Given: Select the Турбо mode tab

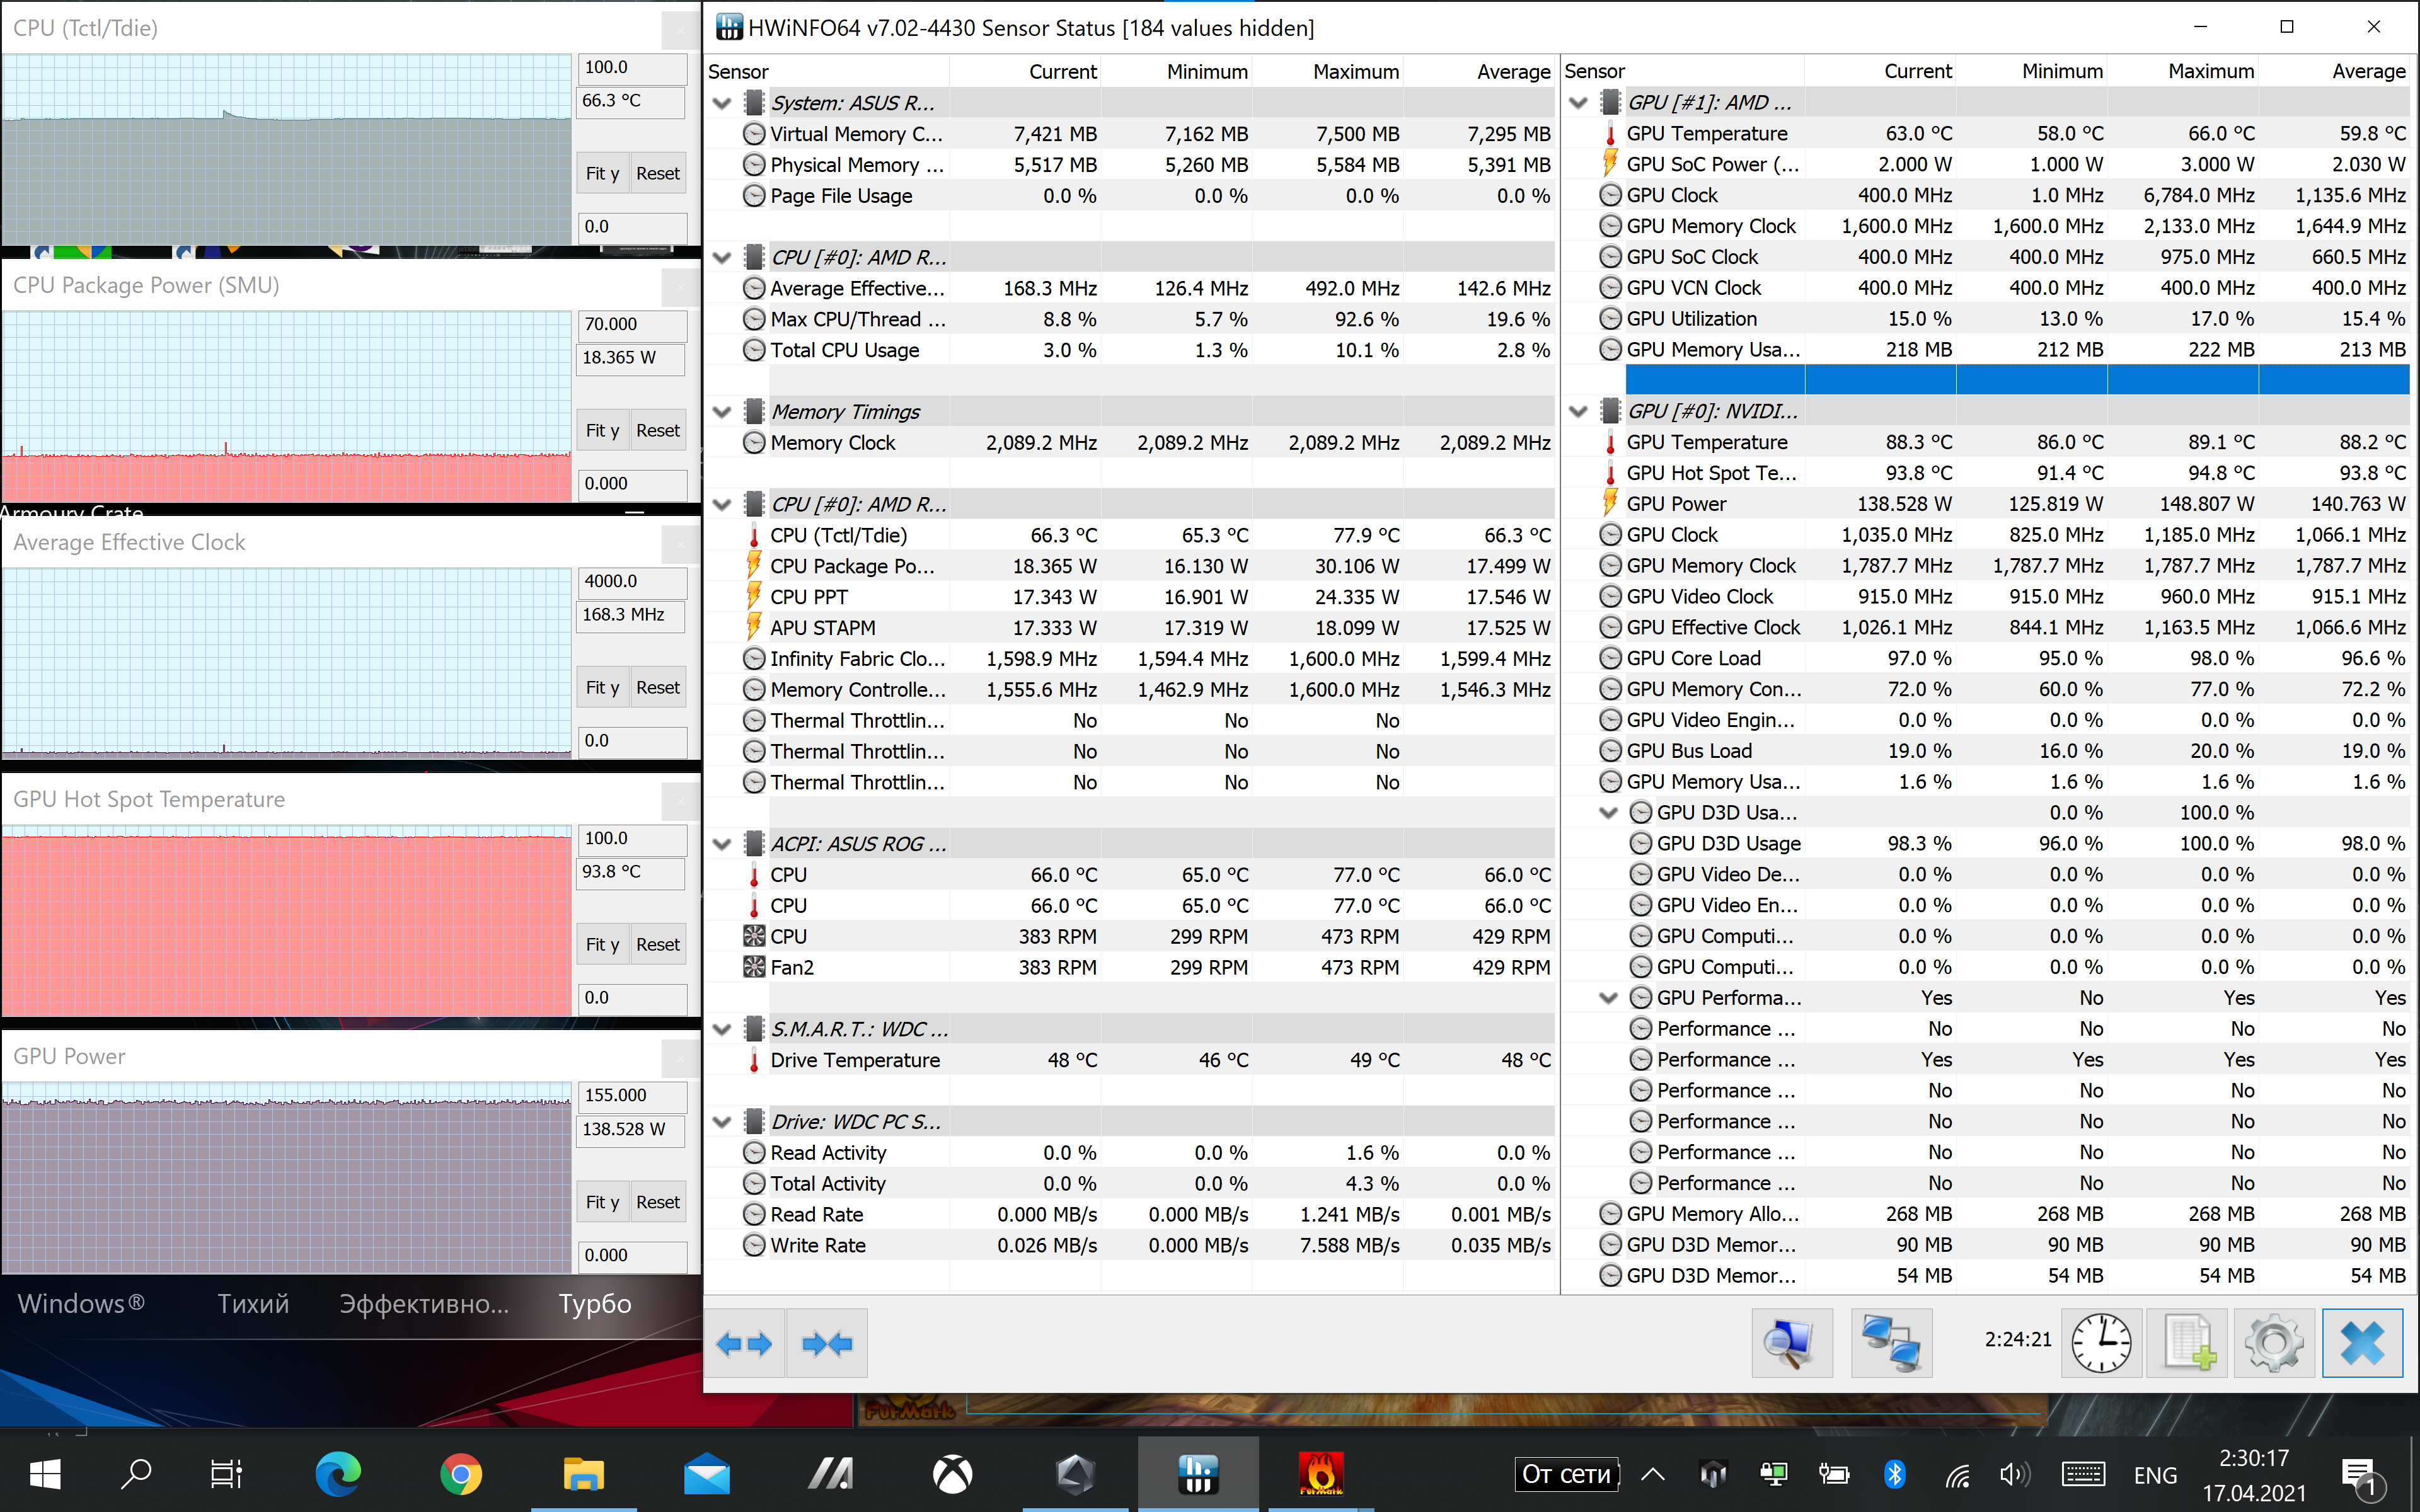Looking at the screenshot, I should [x=595, y=1303].
